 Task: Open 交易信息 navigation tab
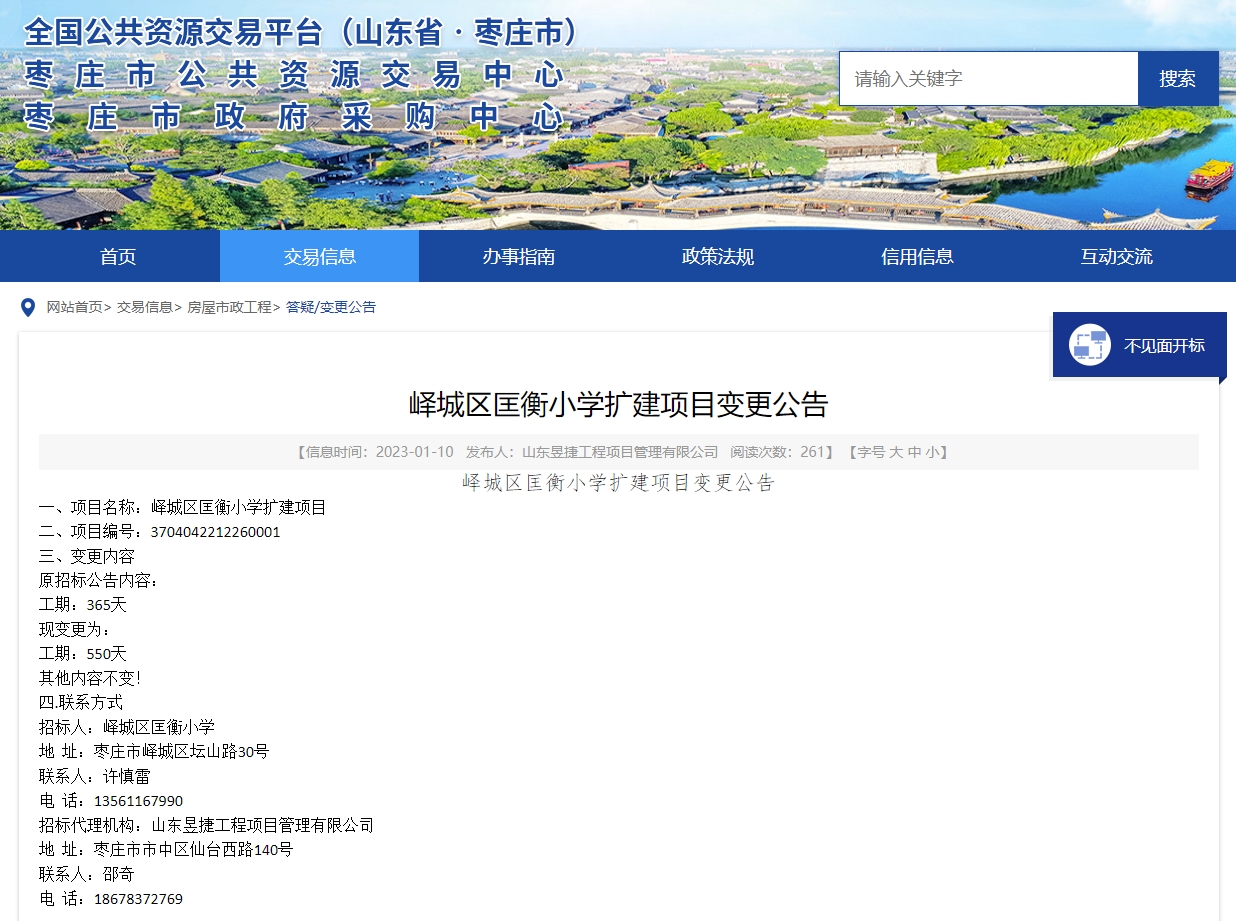[319, 256]
